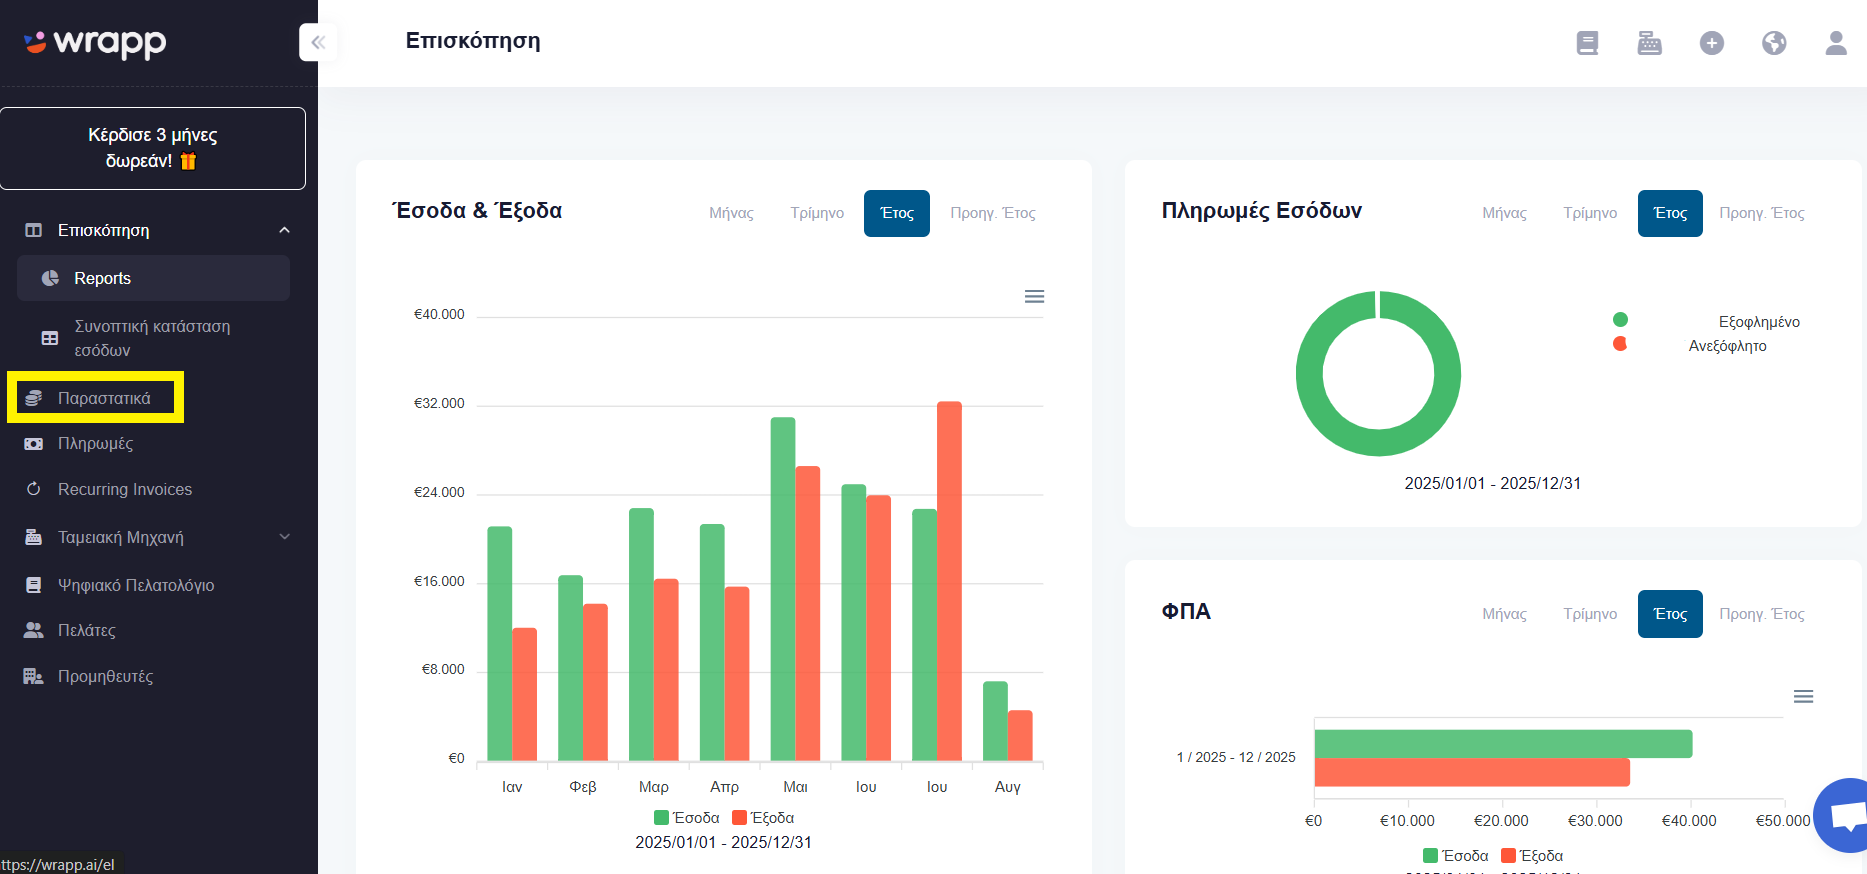Collapse the sidebar with double-chevron button
Screen dimensions: 1867x874
pos(318,42)
